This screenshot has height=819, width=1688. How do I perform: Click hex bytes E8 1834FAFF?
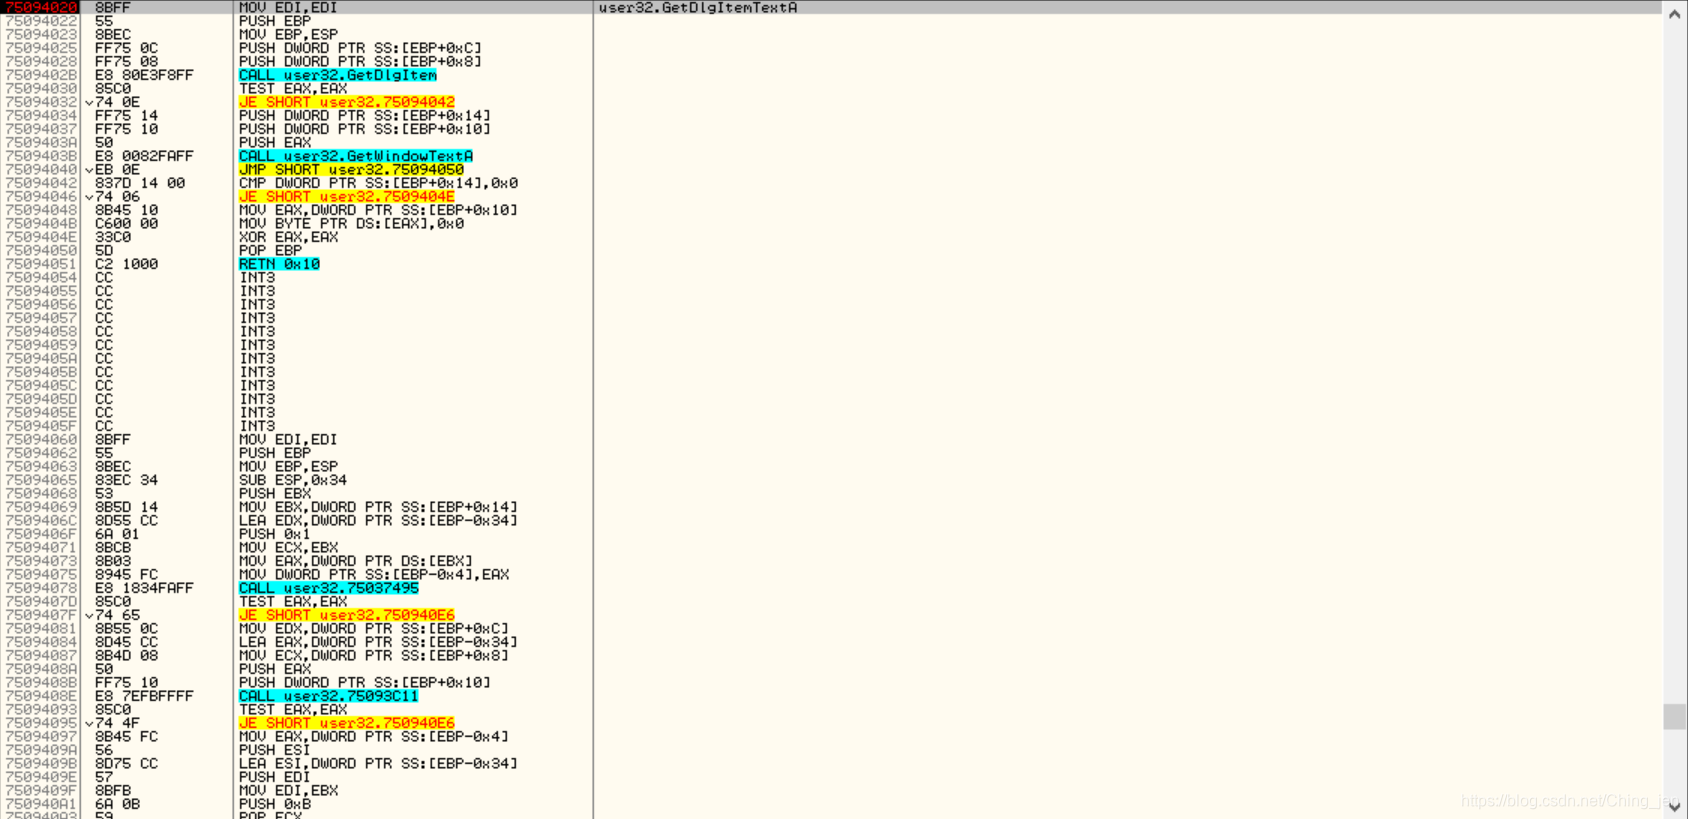coord(144,588)
